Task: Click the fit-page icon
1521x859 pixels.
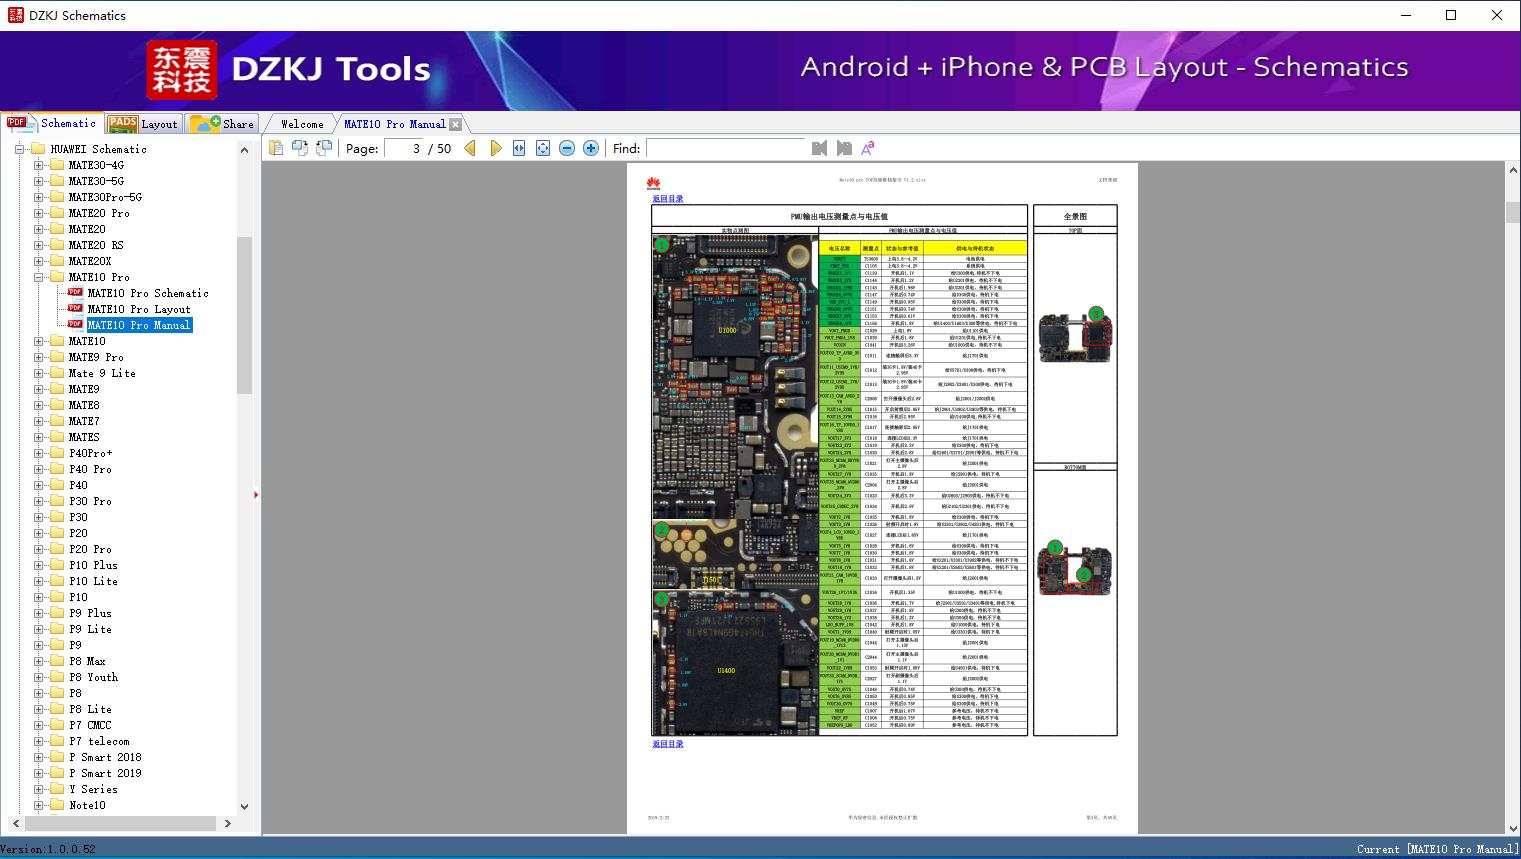Action: (543, 148)
